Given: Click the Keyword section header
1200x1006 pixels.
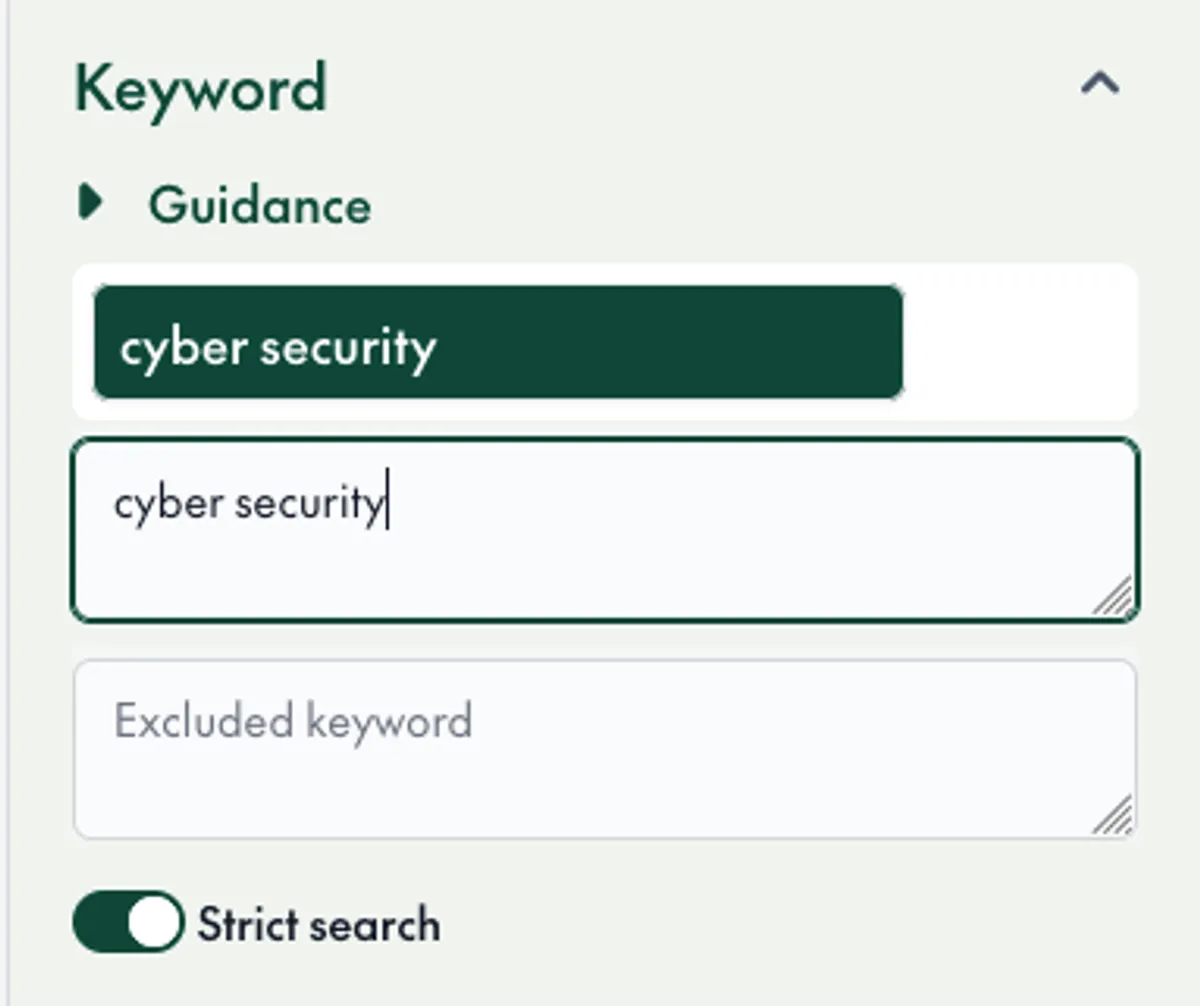Looking at the screenshot, I should [202, 87].
